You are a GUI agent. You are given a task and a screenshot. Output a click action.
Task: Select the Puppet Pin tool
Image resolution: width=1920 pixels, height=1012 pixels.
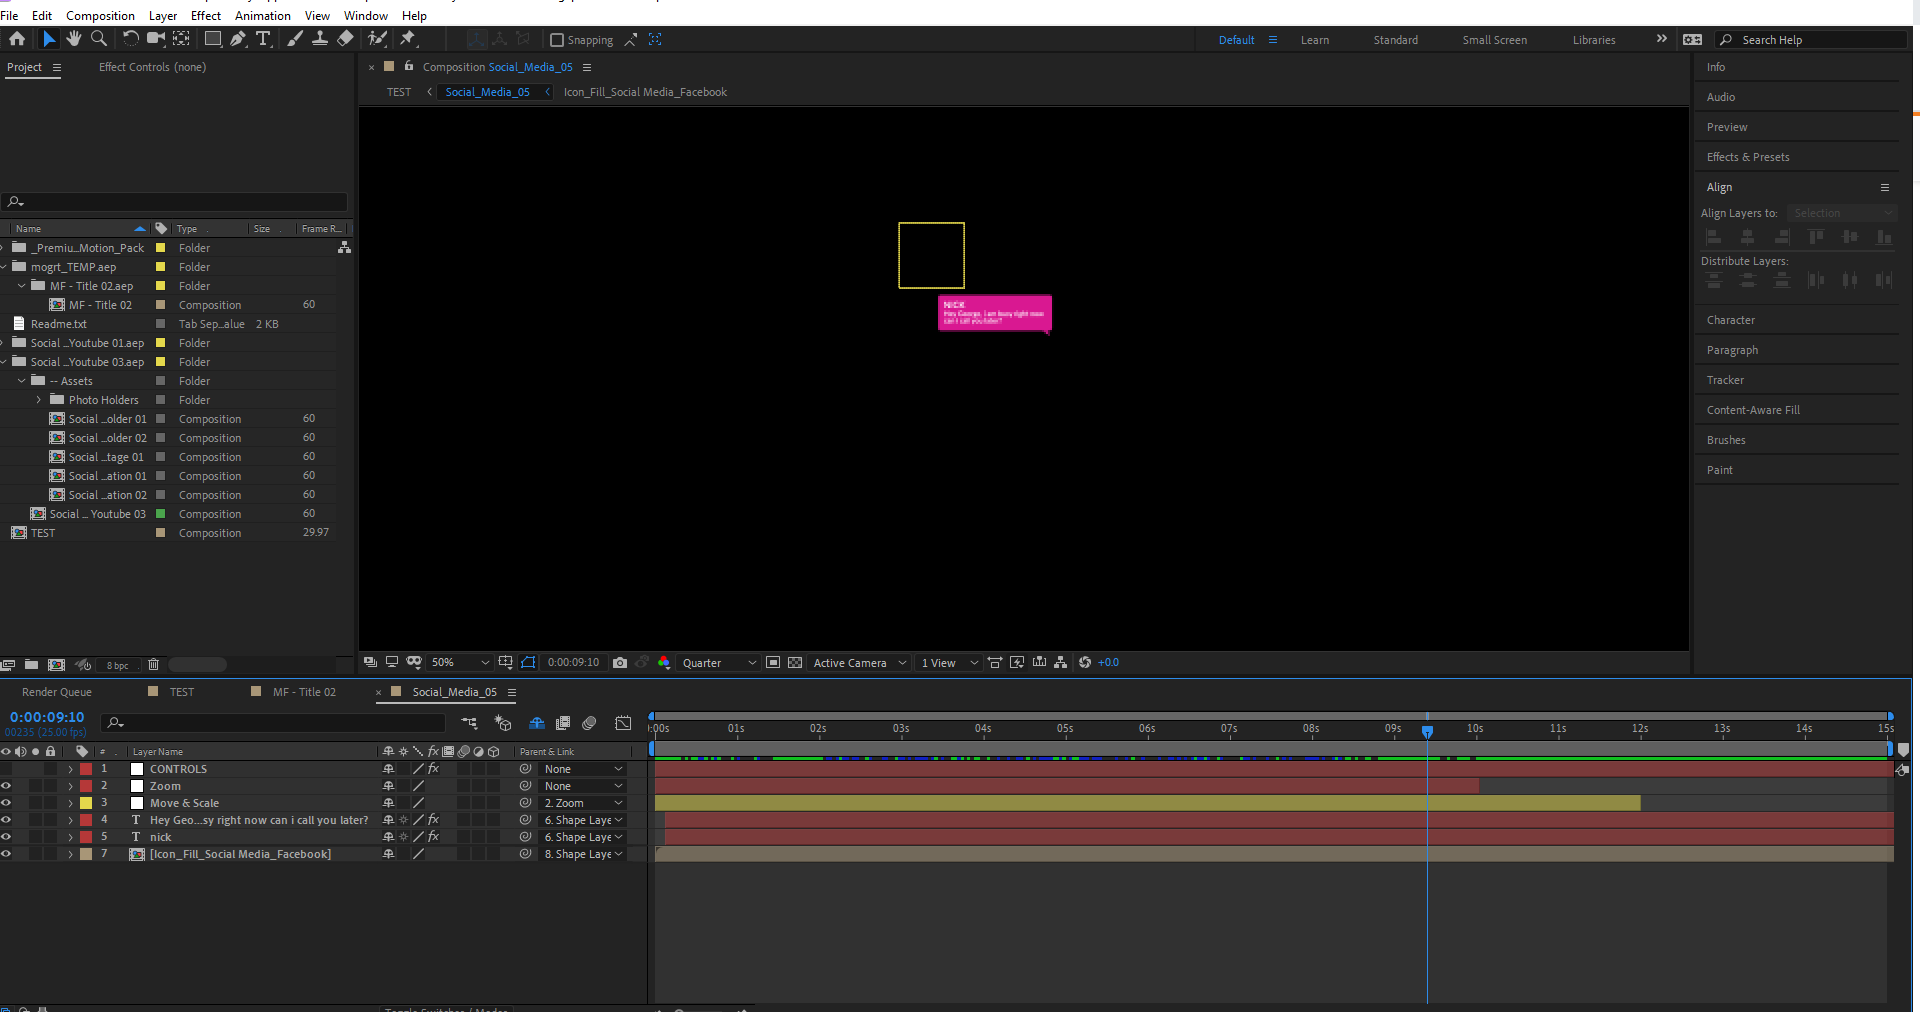[408, 39]
